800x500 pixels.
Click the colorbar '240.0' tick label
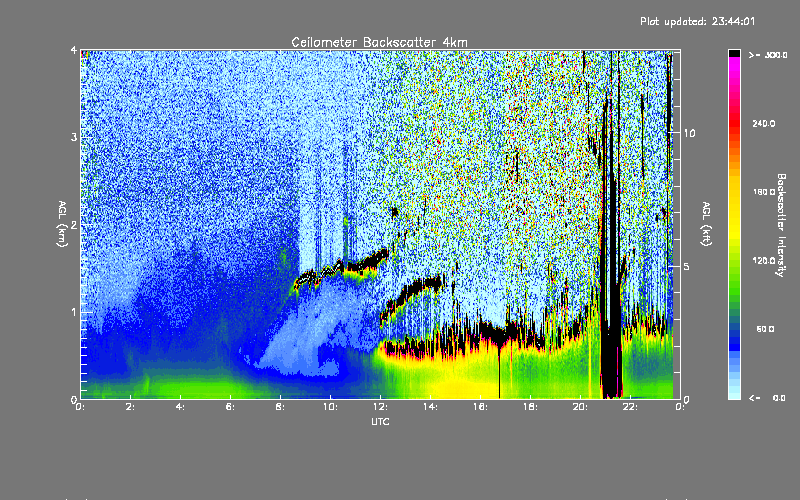(764, 124)
